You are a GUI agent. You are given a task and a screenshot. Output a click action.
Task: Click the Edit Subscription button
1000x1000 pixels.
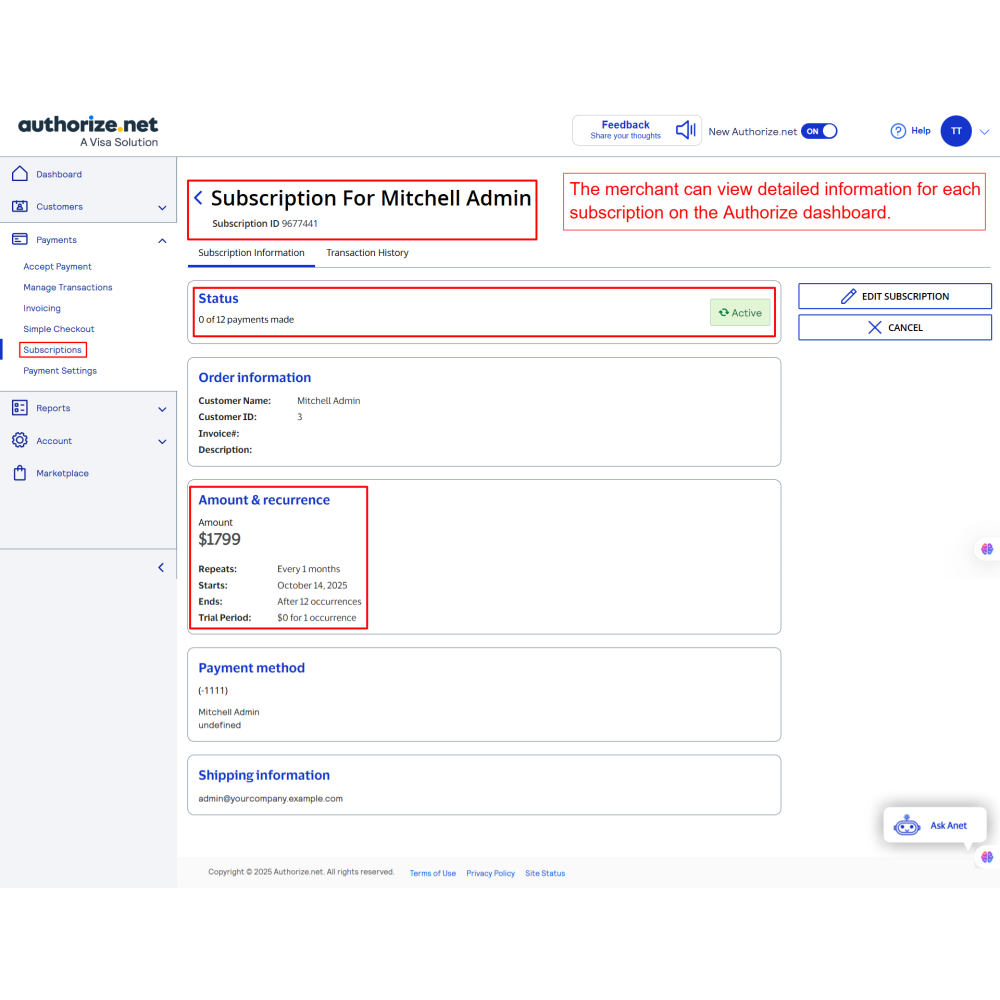894,296
